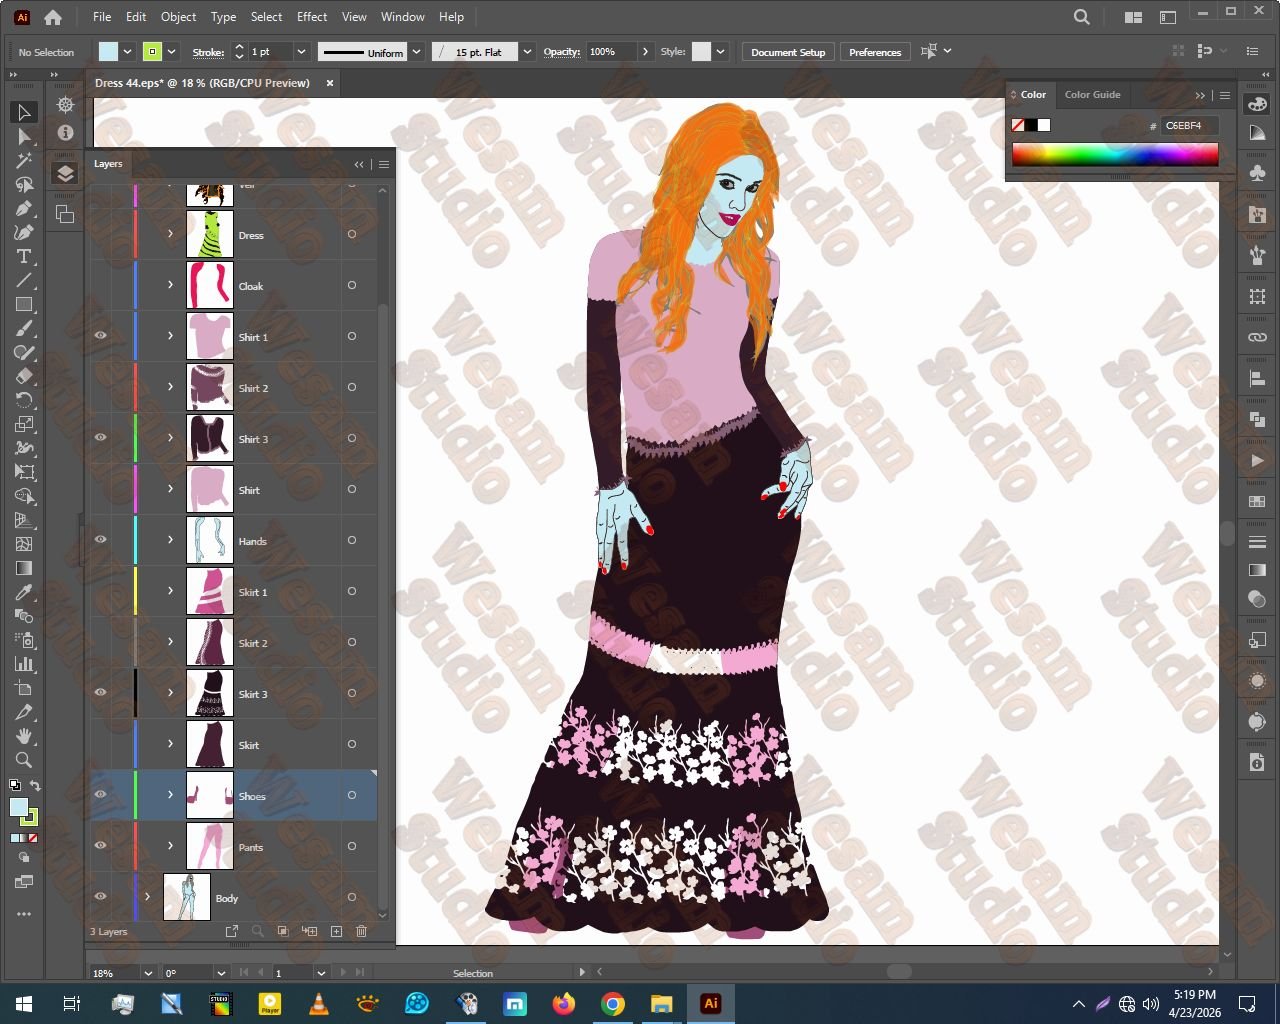This screenshot has width=1280, height=1024.
Task: Choose the Rectangle tool
Action: click(24, 304)
